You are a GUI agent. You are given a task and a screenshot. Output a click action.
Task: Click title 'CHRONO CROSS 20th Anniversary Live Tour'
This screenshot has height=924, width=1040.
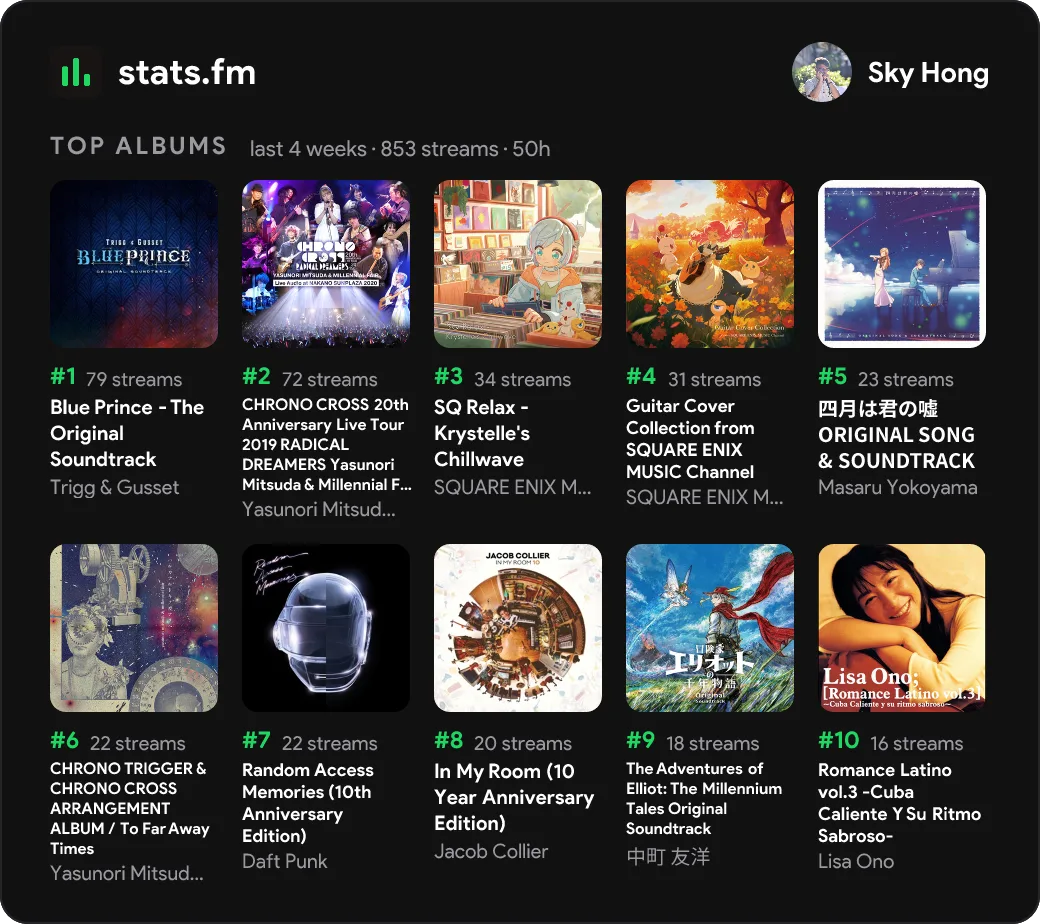pyautogui.click(x=327, y=444)
